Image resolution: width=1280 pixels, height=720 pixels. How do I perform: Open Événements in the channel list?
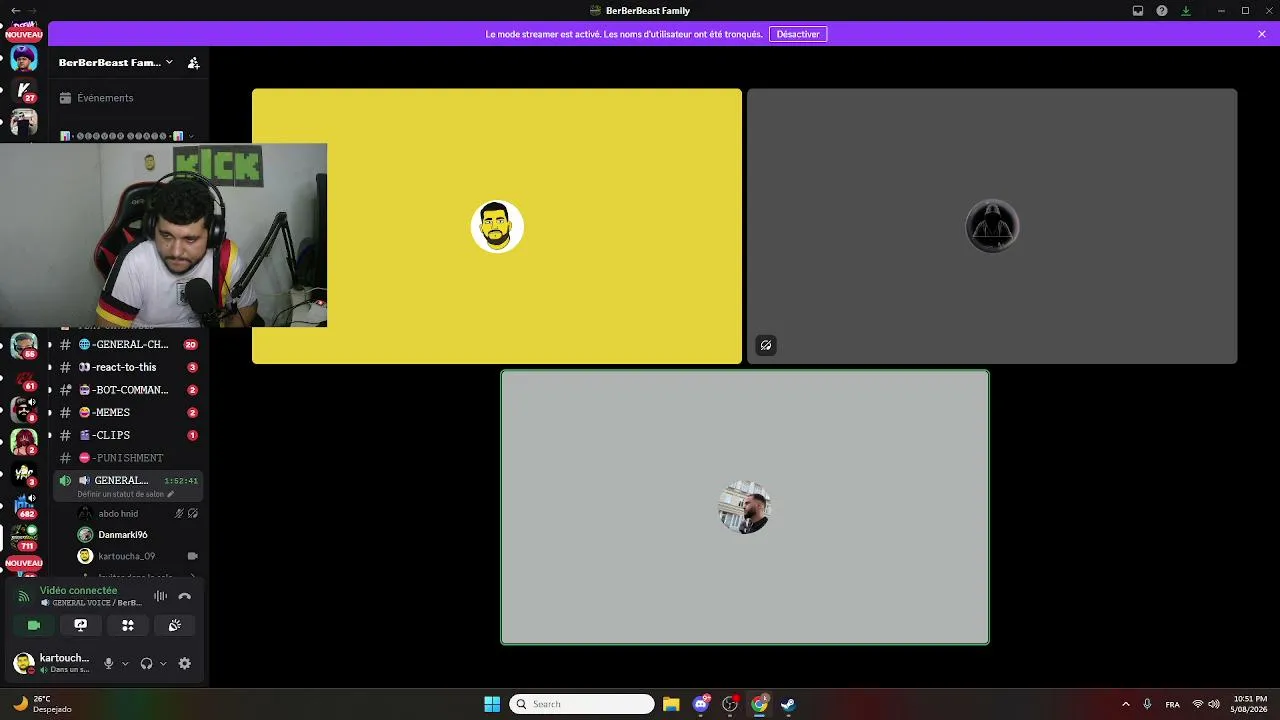[105, 98]
